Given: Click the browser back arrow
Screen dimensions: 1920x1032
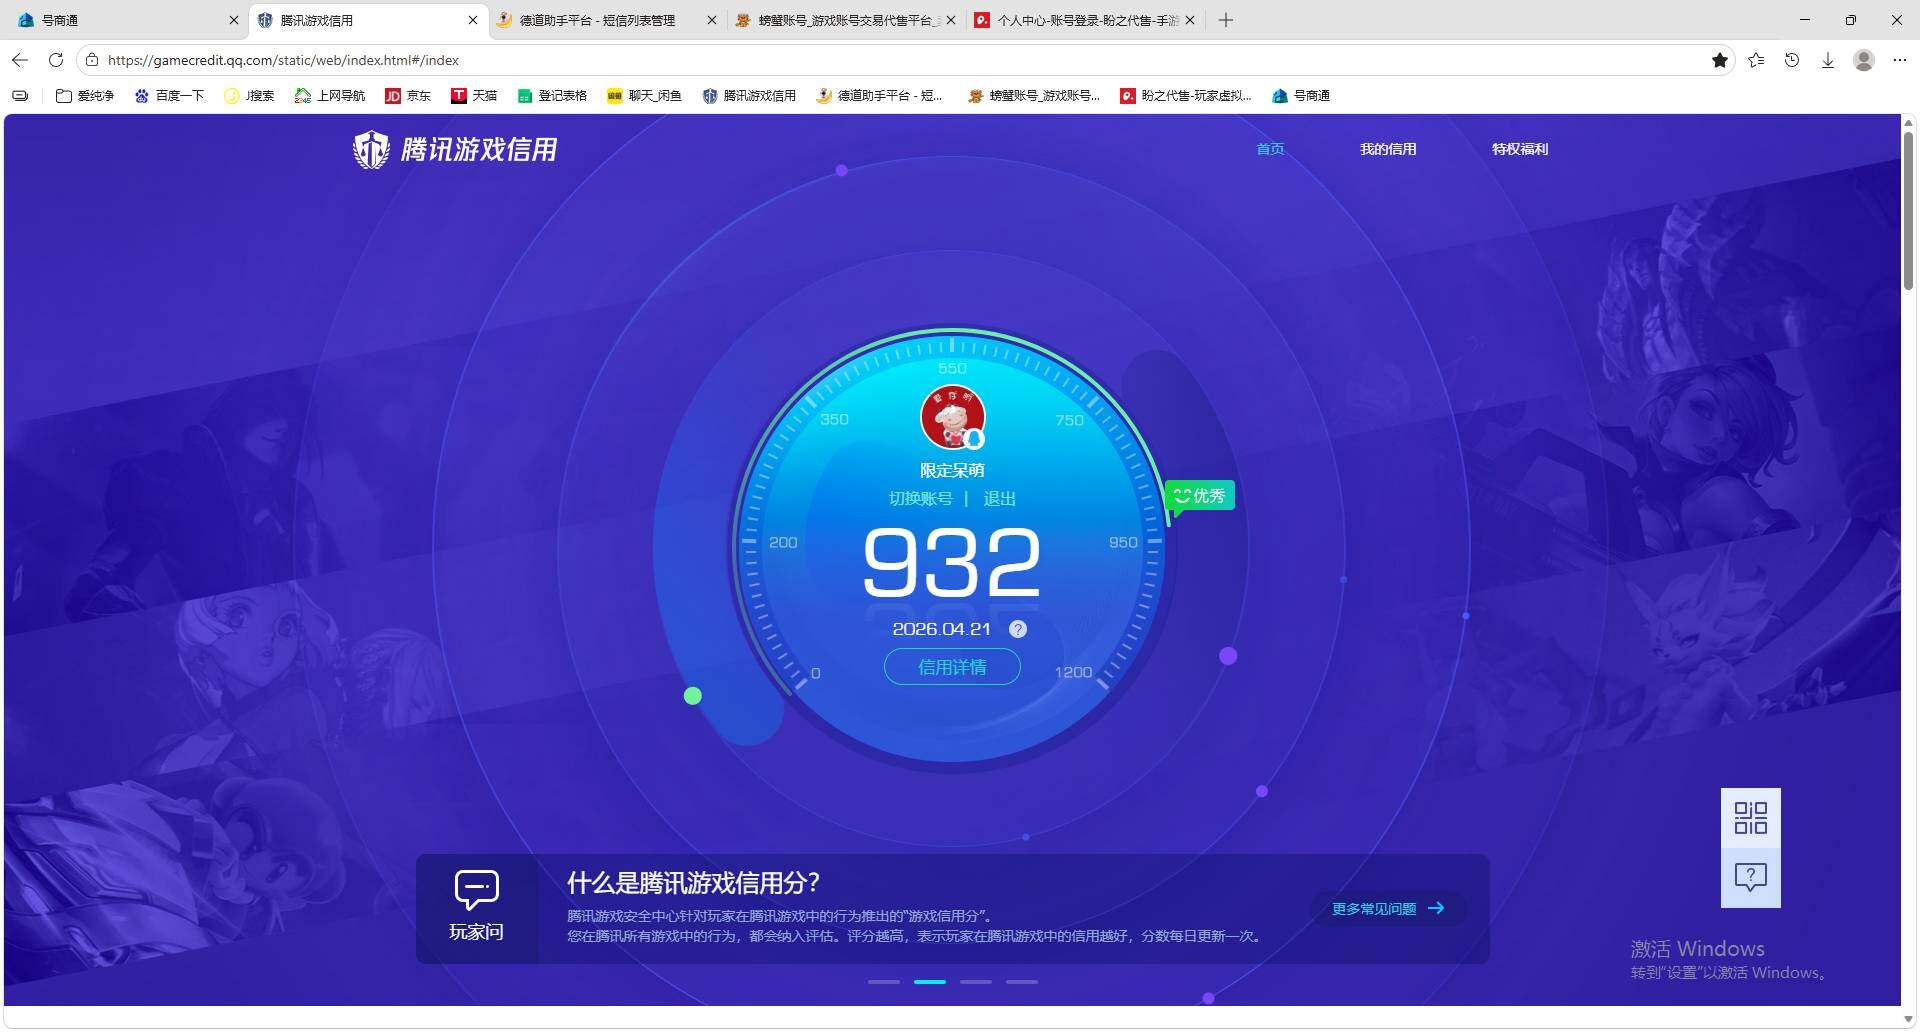Looking at the screenshot, I should pyautogui.click(x=20, y=60).
